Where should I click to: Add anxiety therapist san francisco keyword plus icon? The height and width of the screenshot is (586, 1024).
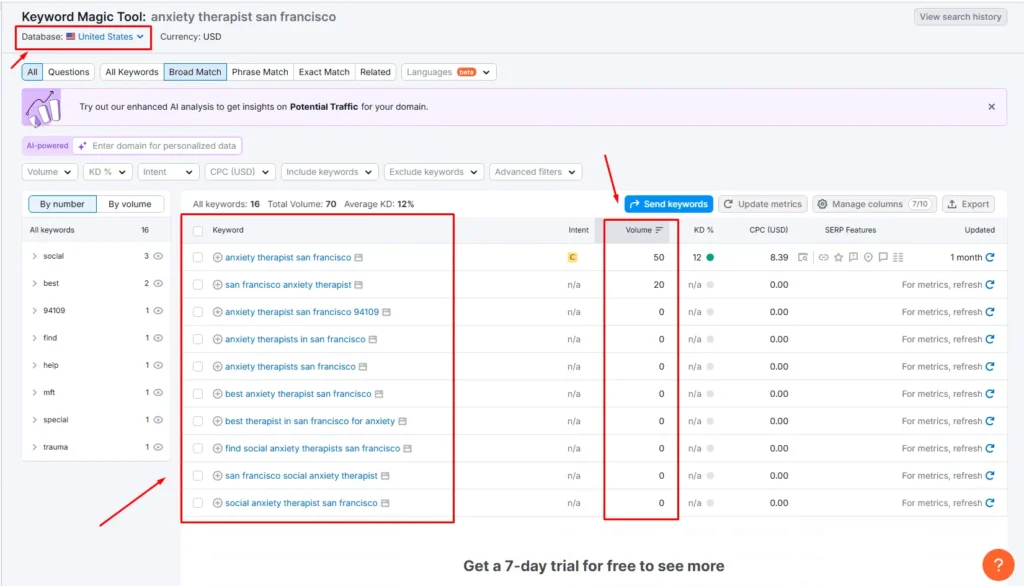pos(217,257)
